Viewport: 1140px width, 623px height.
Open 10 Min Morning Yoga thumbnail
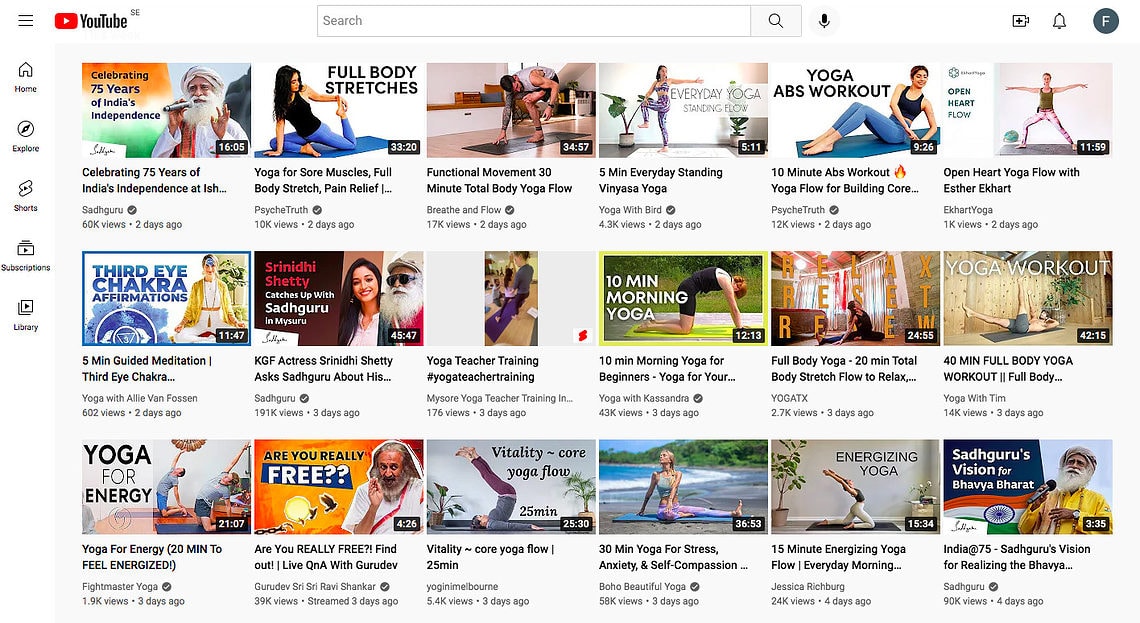point(683,298)
